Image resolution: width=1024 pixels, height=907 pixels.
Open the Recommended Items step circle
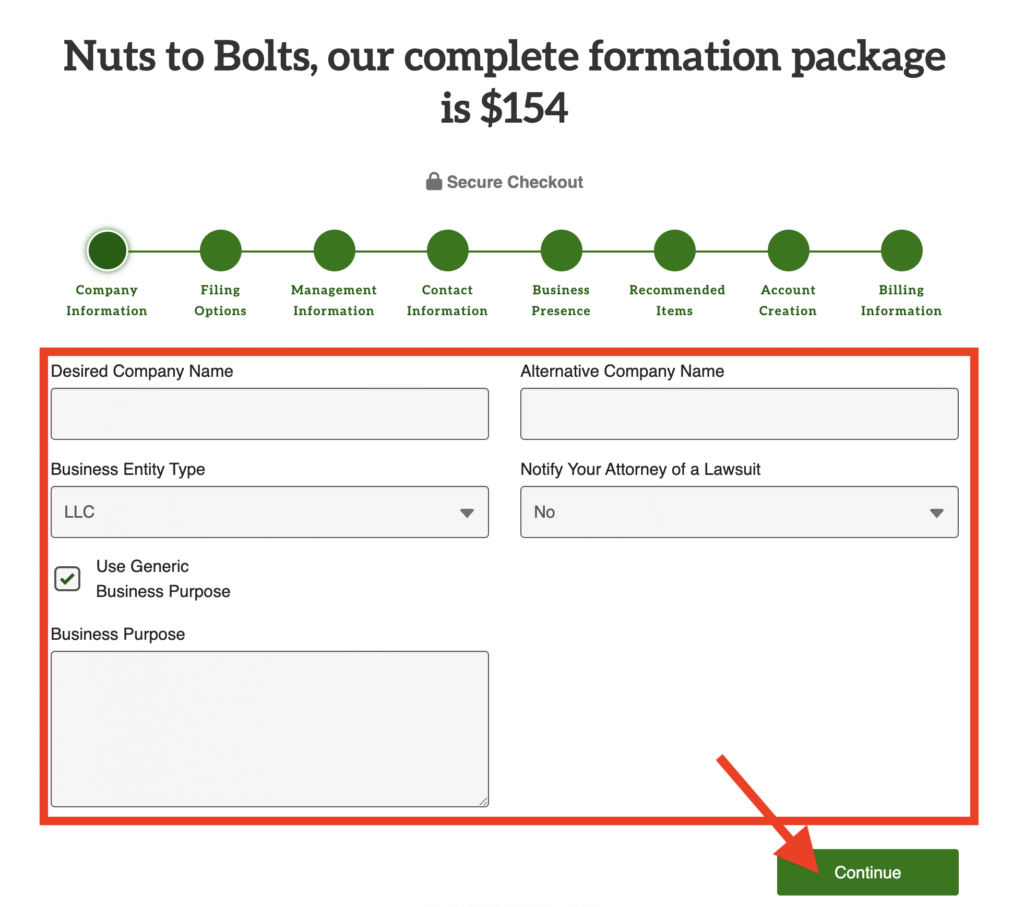click(x=675, y=250)
